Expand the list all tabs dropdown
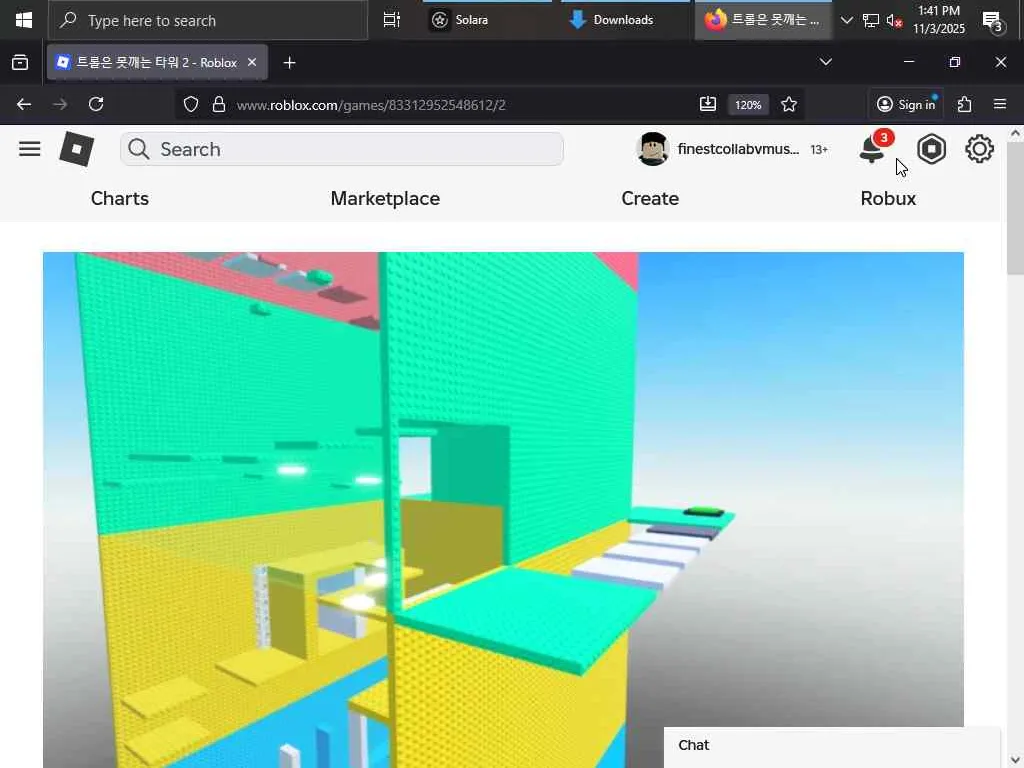The width and height of the screenshot is (1024, 768). (825, 62)
